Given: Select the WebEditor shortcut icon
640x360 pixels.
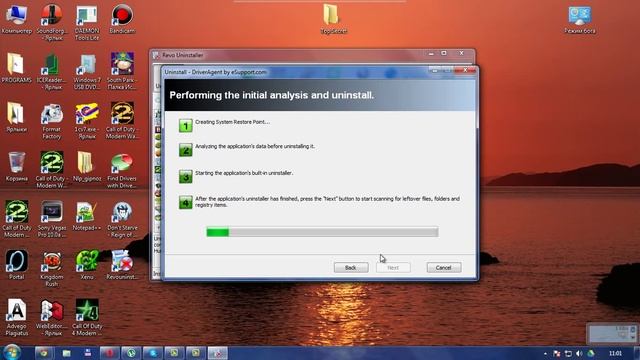Looking at the screenshot, I should 52,318.
